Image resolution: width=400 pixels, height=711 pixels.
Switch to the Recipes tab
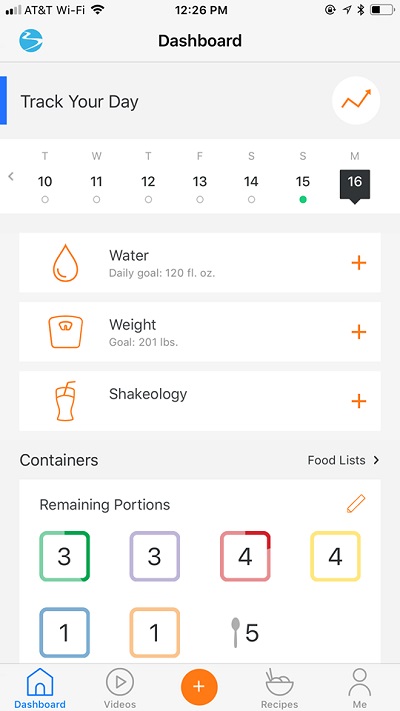tap(279, 688)
